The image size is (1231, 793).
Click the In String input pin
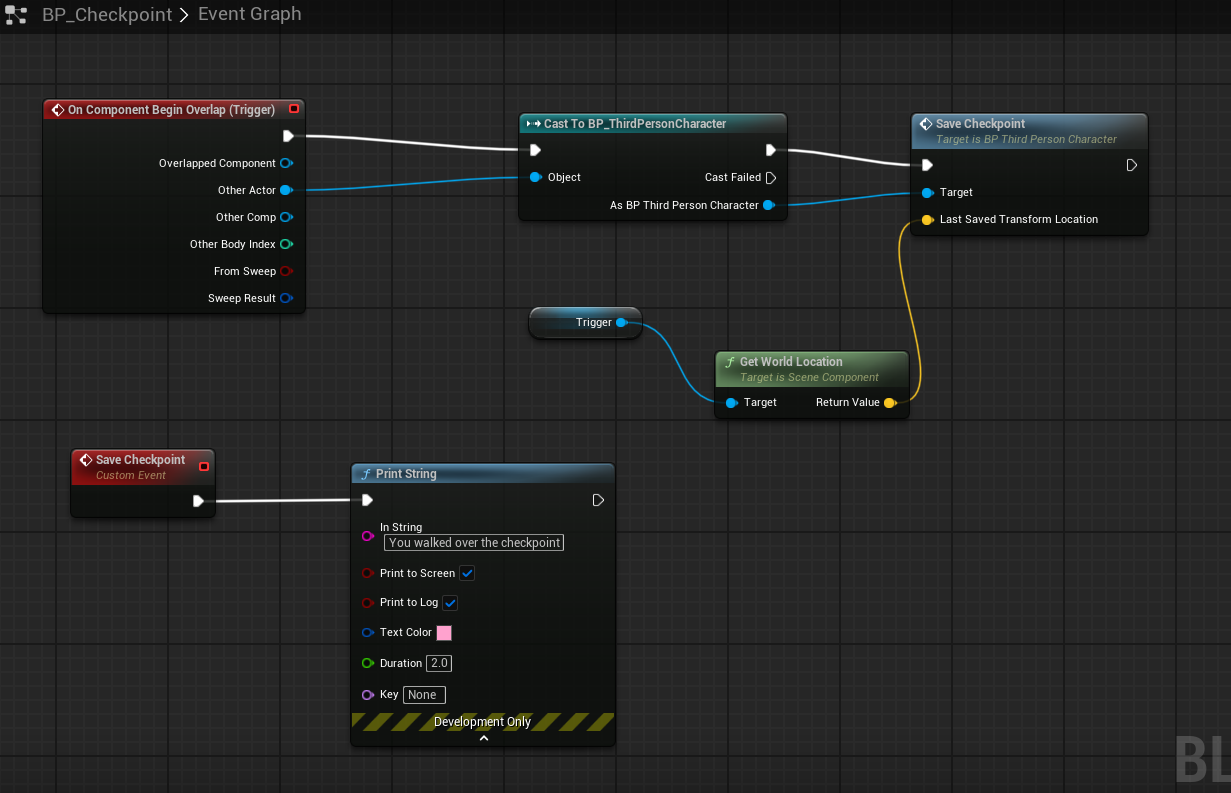(367, 536)
